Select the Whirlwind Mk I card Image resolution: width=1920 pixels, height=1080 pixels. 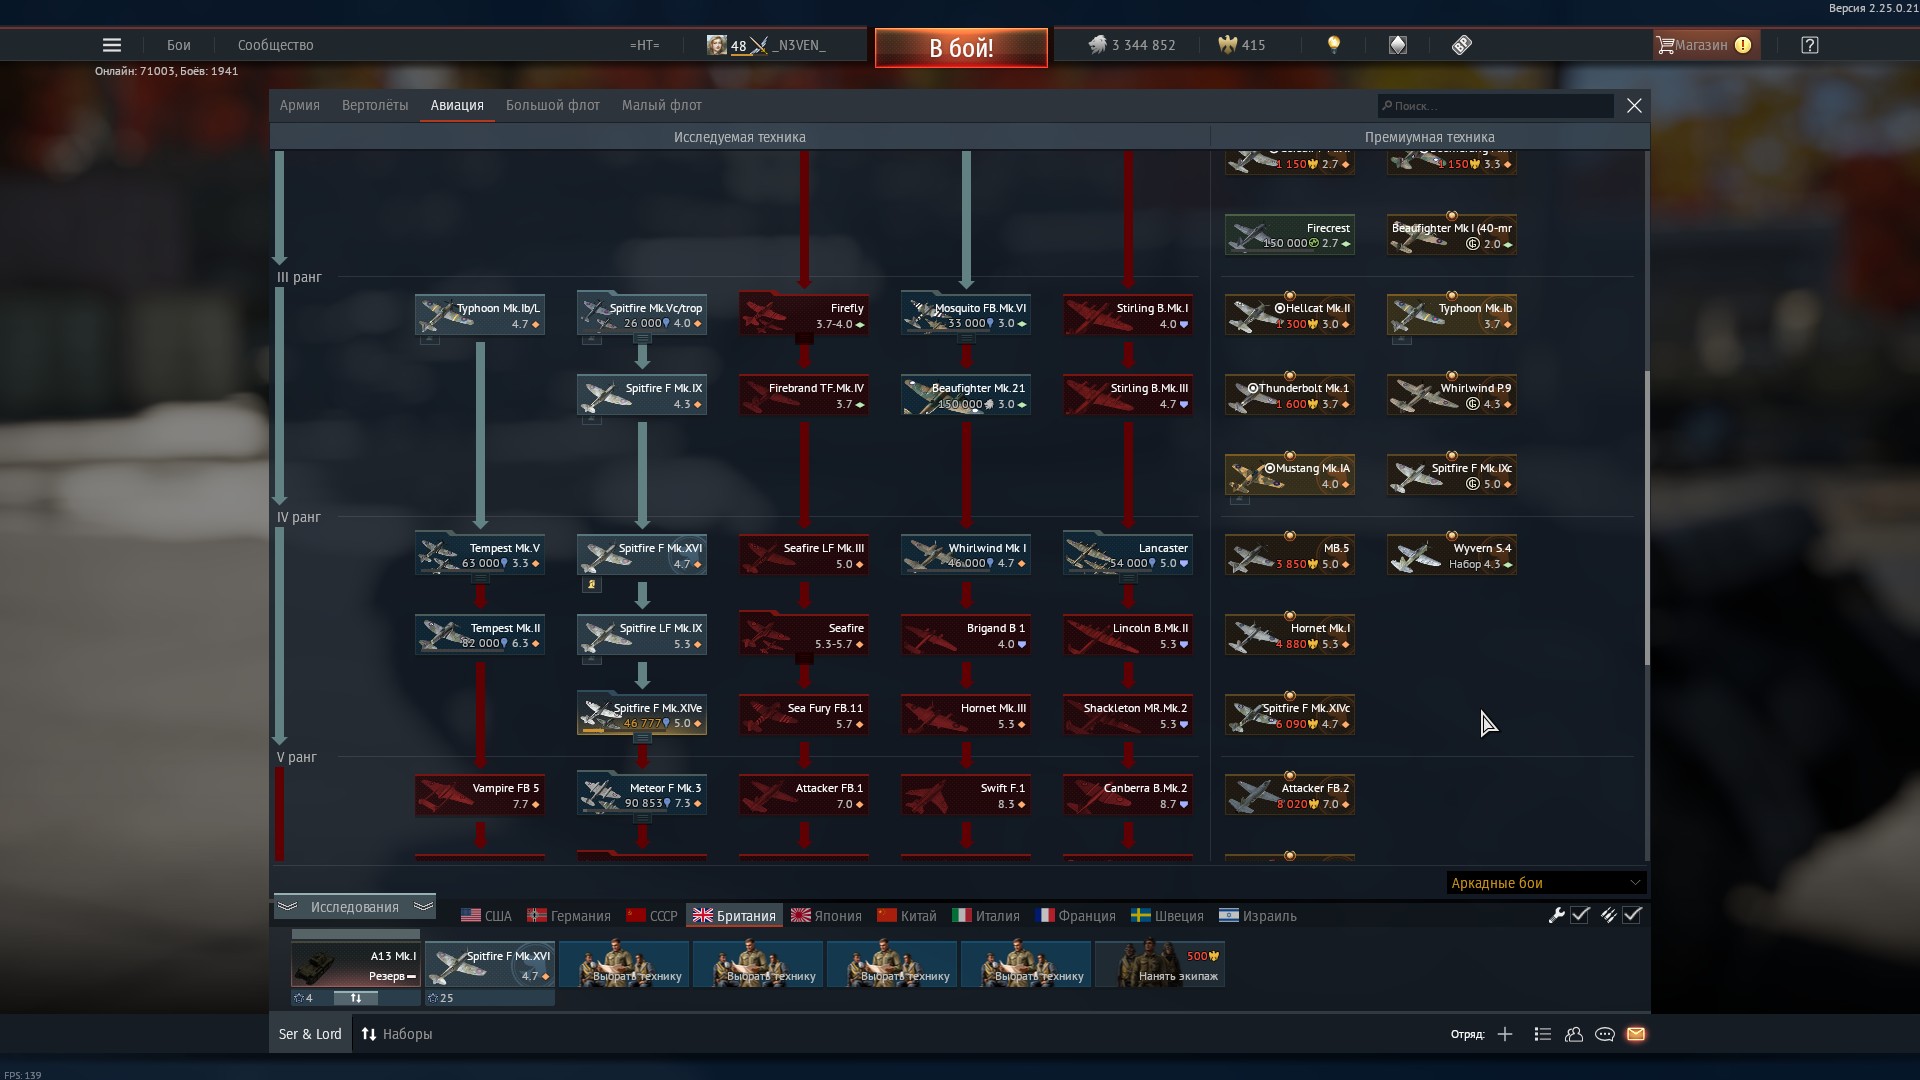click(x=966, y=555)
